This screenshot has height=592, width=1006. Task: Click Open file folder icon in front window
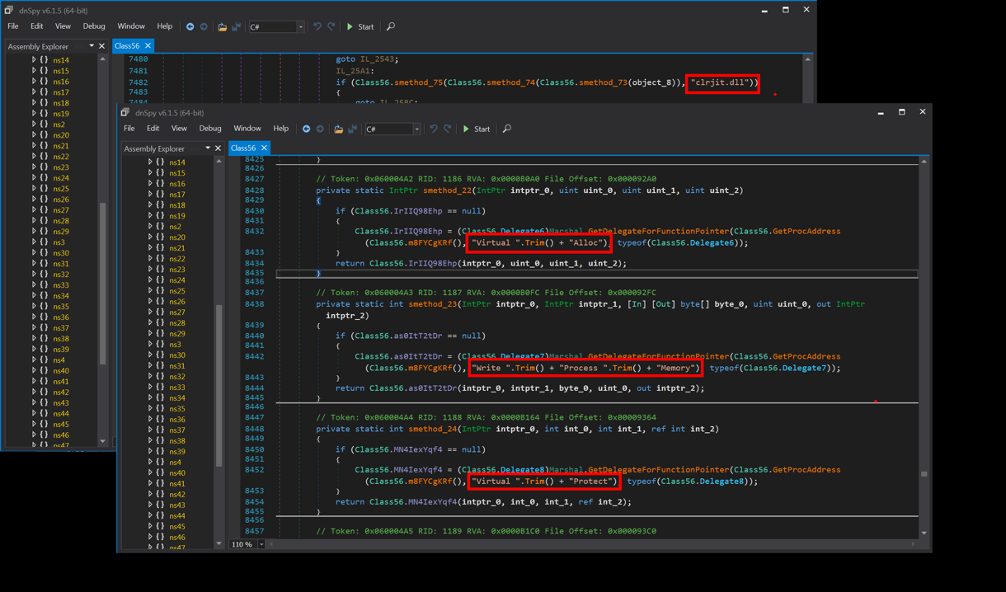coord(338,129)
